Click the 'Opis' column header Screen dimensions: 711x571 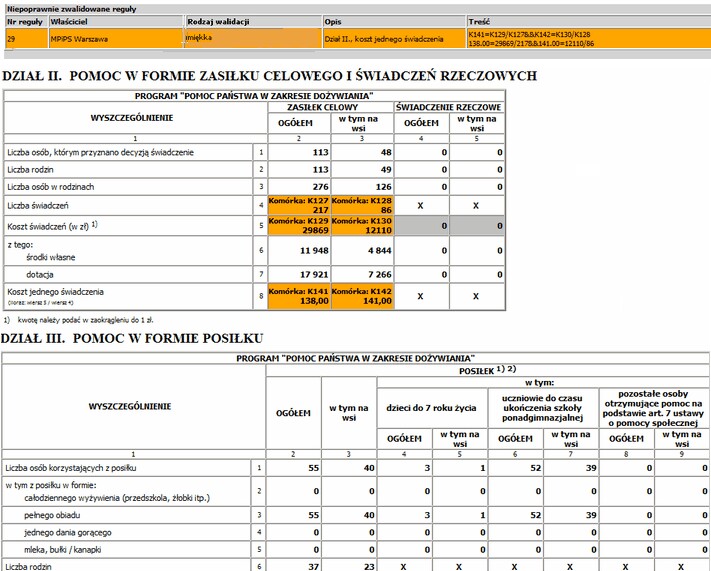tap(393, 21)
